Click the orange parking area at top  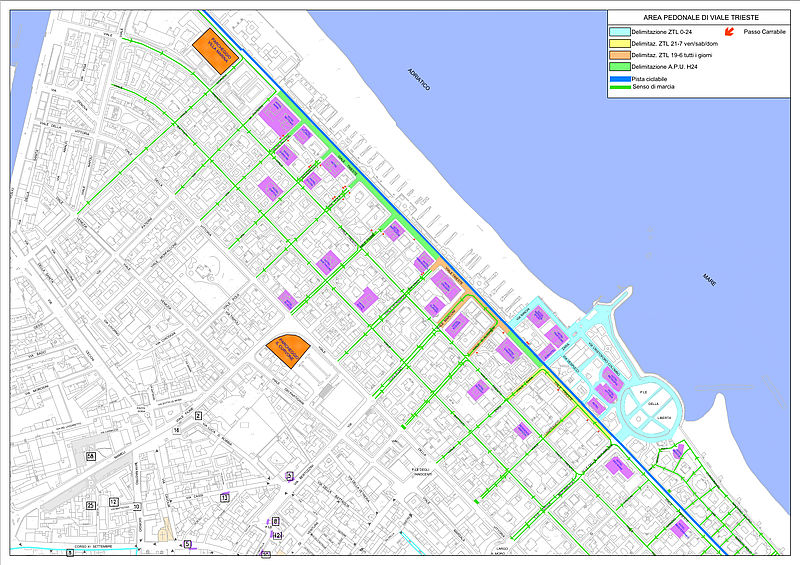(x=219, y=50)
